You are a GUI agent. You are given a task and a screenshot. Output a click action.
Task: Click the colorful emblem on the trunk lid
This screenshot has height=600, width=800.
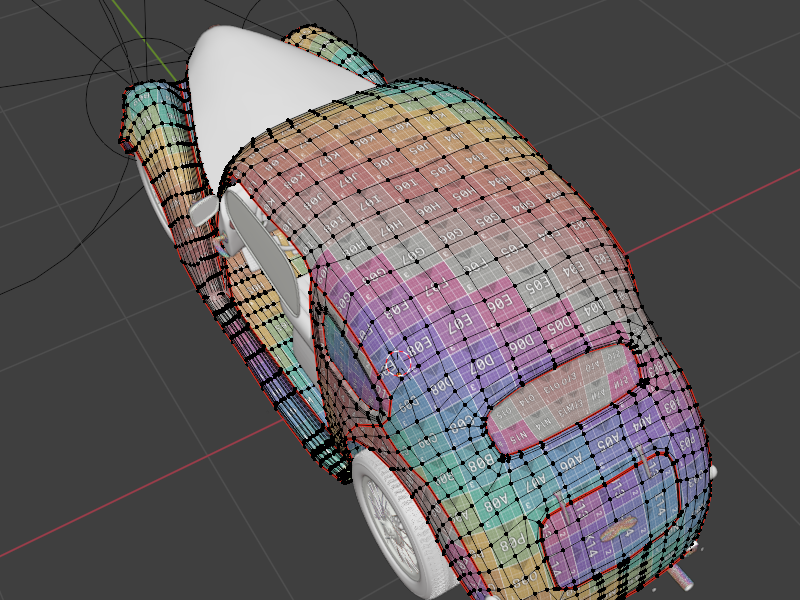(618, 529)
